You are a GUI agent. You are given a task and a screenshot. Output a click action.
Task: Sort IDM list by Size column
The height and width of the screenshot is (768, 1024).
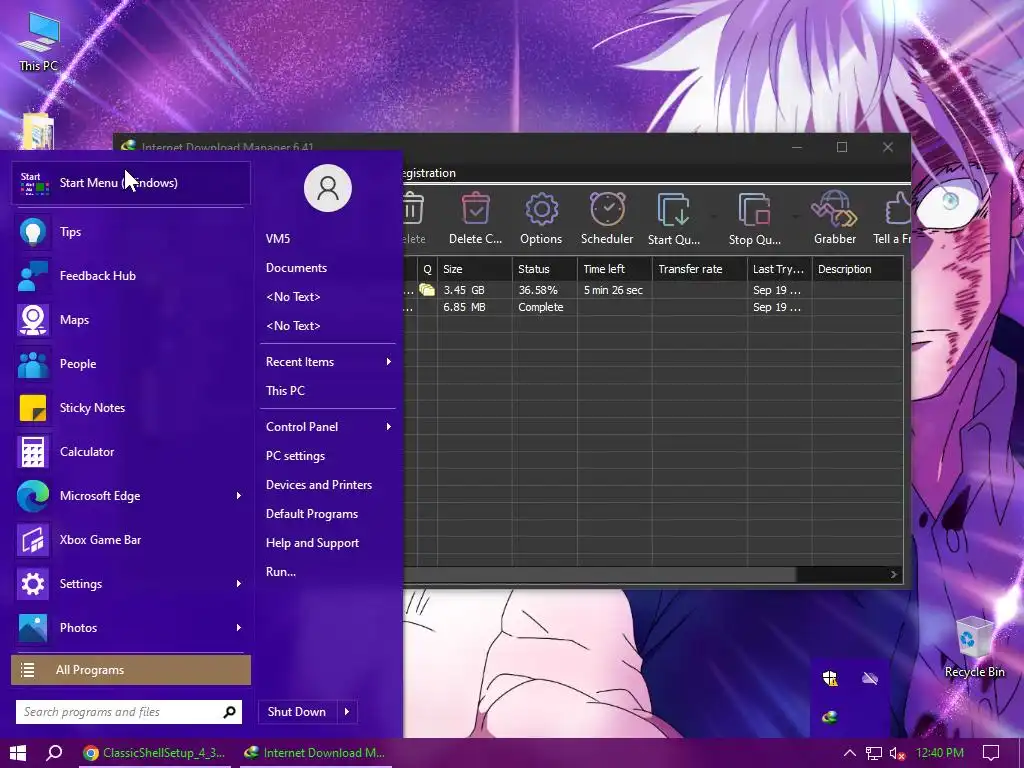[475, 269]
